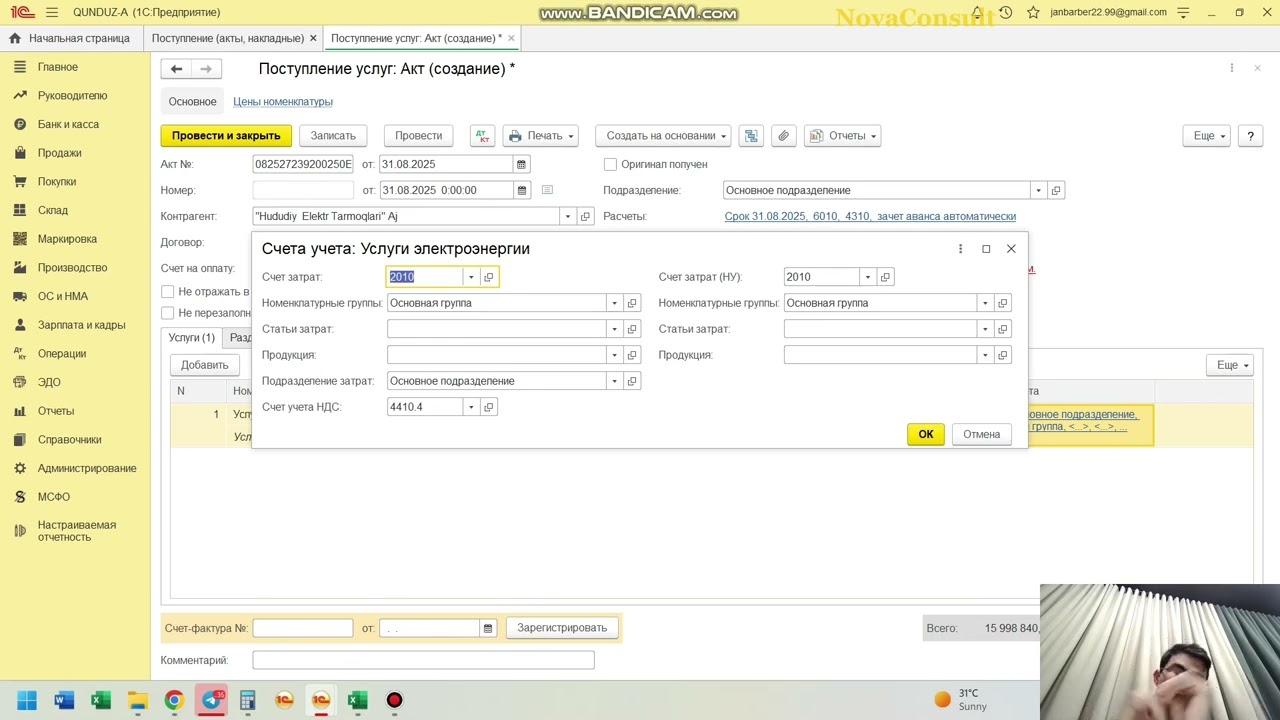The width and height of the screenshot is (1280, 720).
Task: Expand Подразделение затрат dropdown
Action: tap(614, 381)
